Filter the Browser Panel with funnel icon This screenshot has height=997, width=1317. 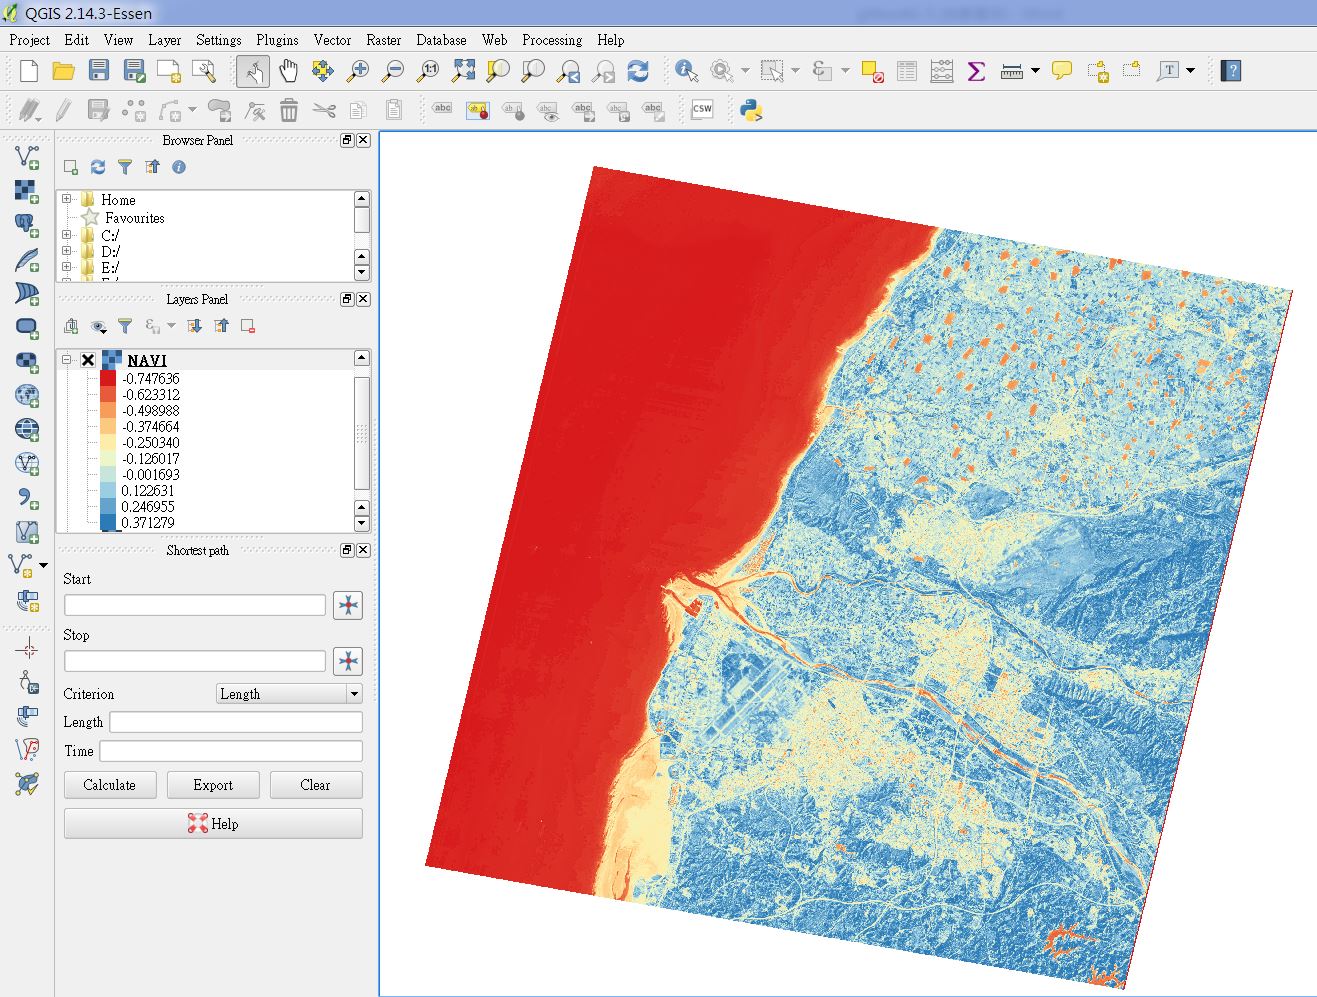click(x=124, y=167)
